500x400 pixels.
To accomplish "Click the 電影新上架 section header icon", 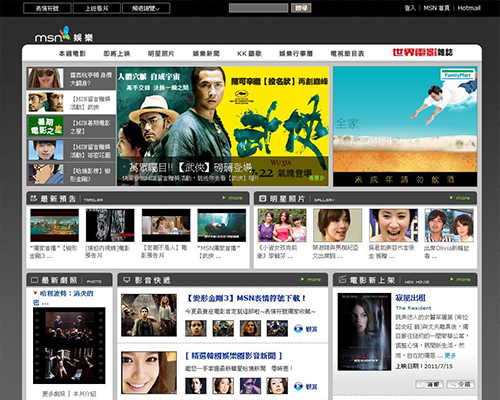I will coord(343,280).
